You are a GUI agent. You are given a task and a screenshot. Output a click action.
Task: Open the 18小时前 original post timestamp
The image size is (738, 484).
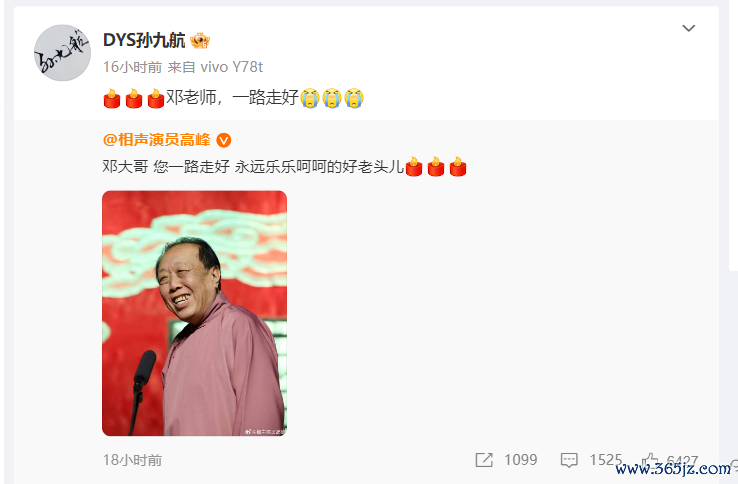(133, 460)
